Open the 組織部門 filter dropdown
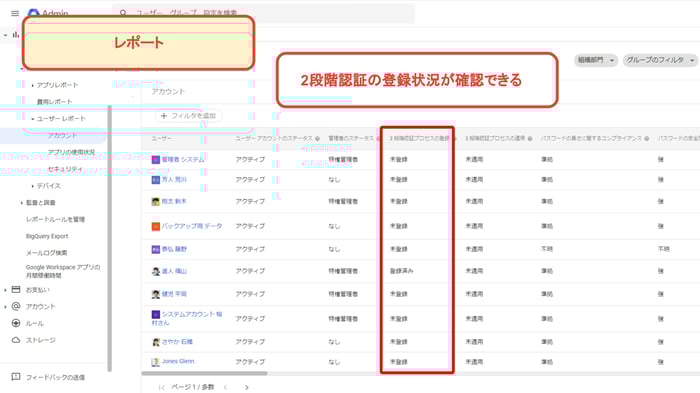This screenshot has width=700, height=393. 596,60
